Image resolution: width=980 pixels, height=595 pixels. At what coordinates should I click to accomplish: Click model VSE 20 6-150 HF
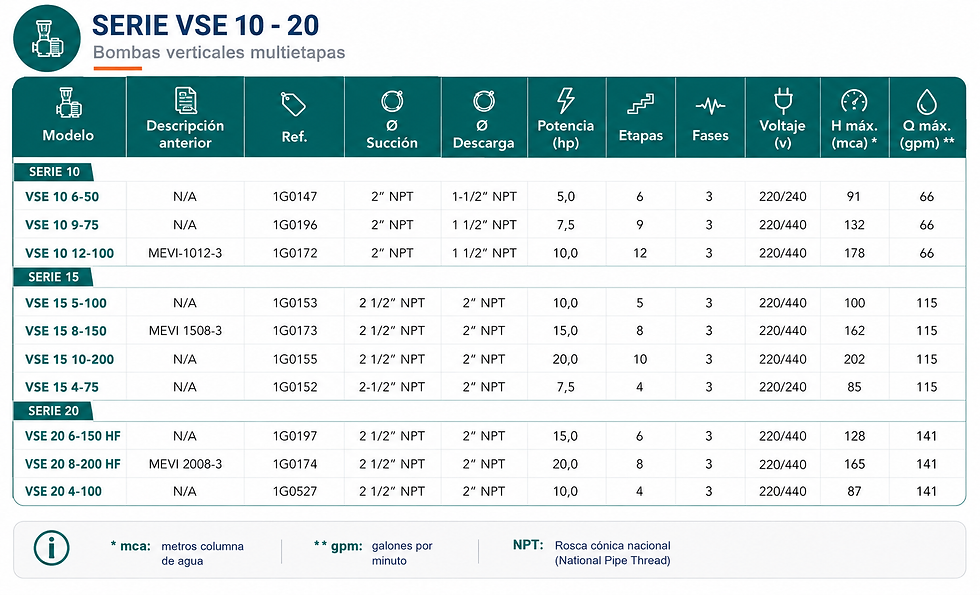[x=72, y=436]
